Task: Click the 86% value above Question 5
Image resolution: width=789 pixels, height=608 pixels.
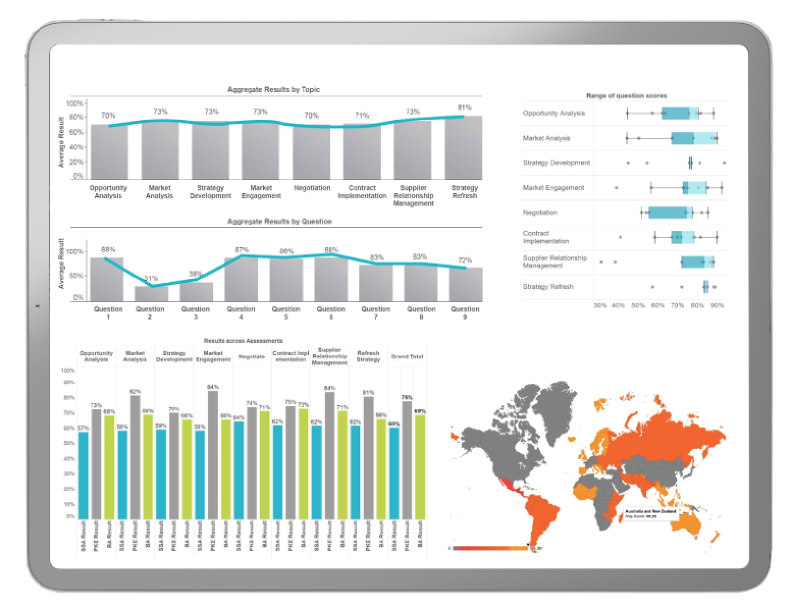Action: pyautogui.click(x=286, y=251)
